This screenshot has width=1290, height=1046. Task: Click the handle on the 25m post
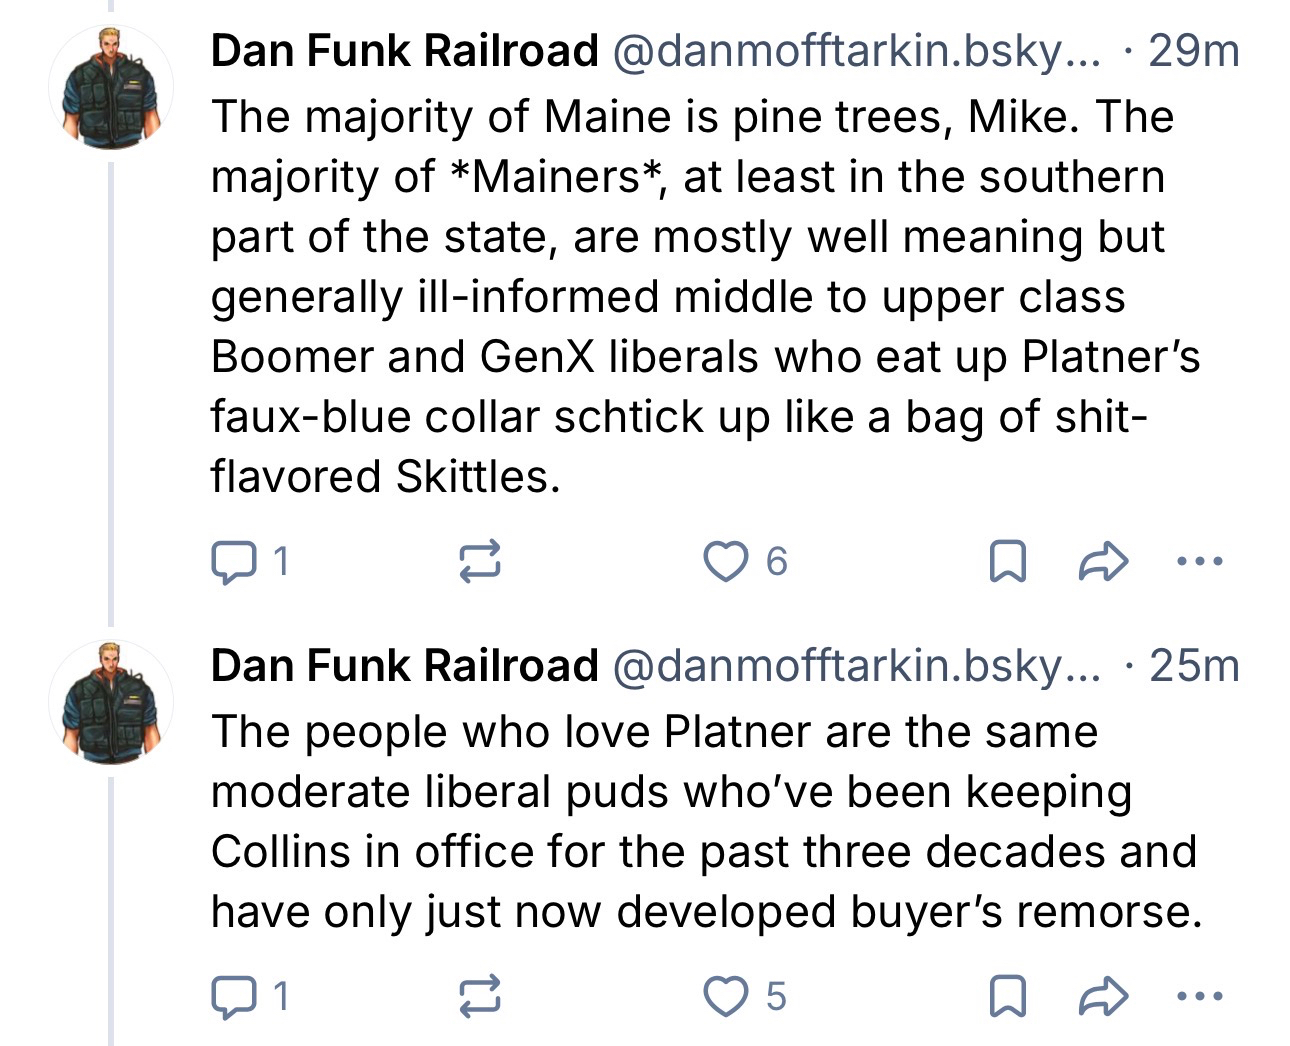[x=854, y=665]
